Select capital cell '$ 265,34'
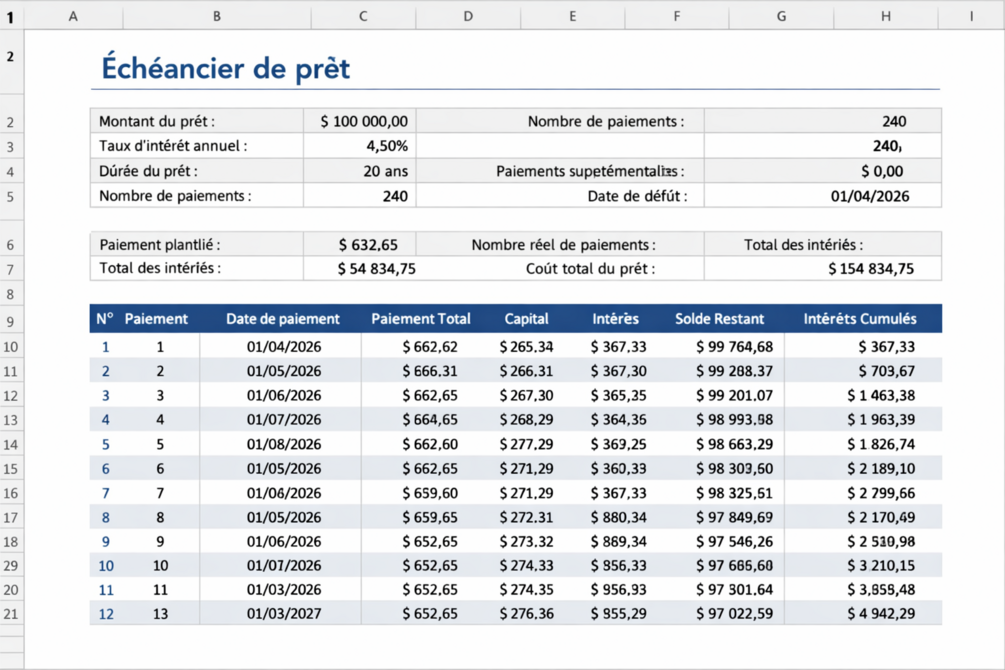The image size is (1005, 670). [x=526, y=347]
